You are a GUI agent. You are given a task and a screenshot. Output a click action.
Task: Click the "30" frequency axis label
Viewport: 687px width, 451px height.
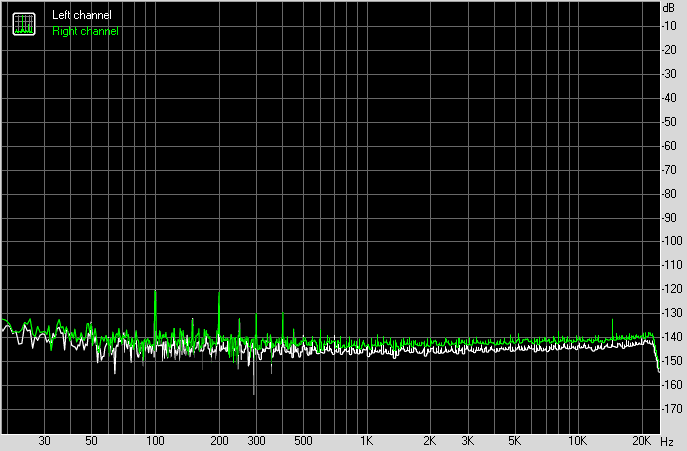click(x=44, y=441)
